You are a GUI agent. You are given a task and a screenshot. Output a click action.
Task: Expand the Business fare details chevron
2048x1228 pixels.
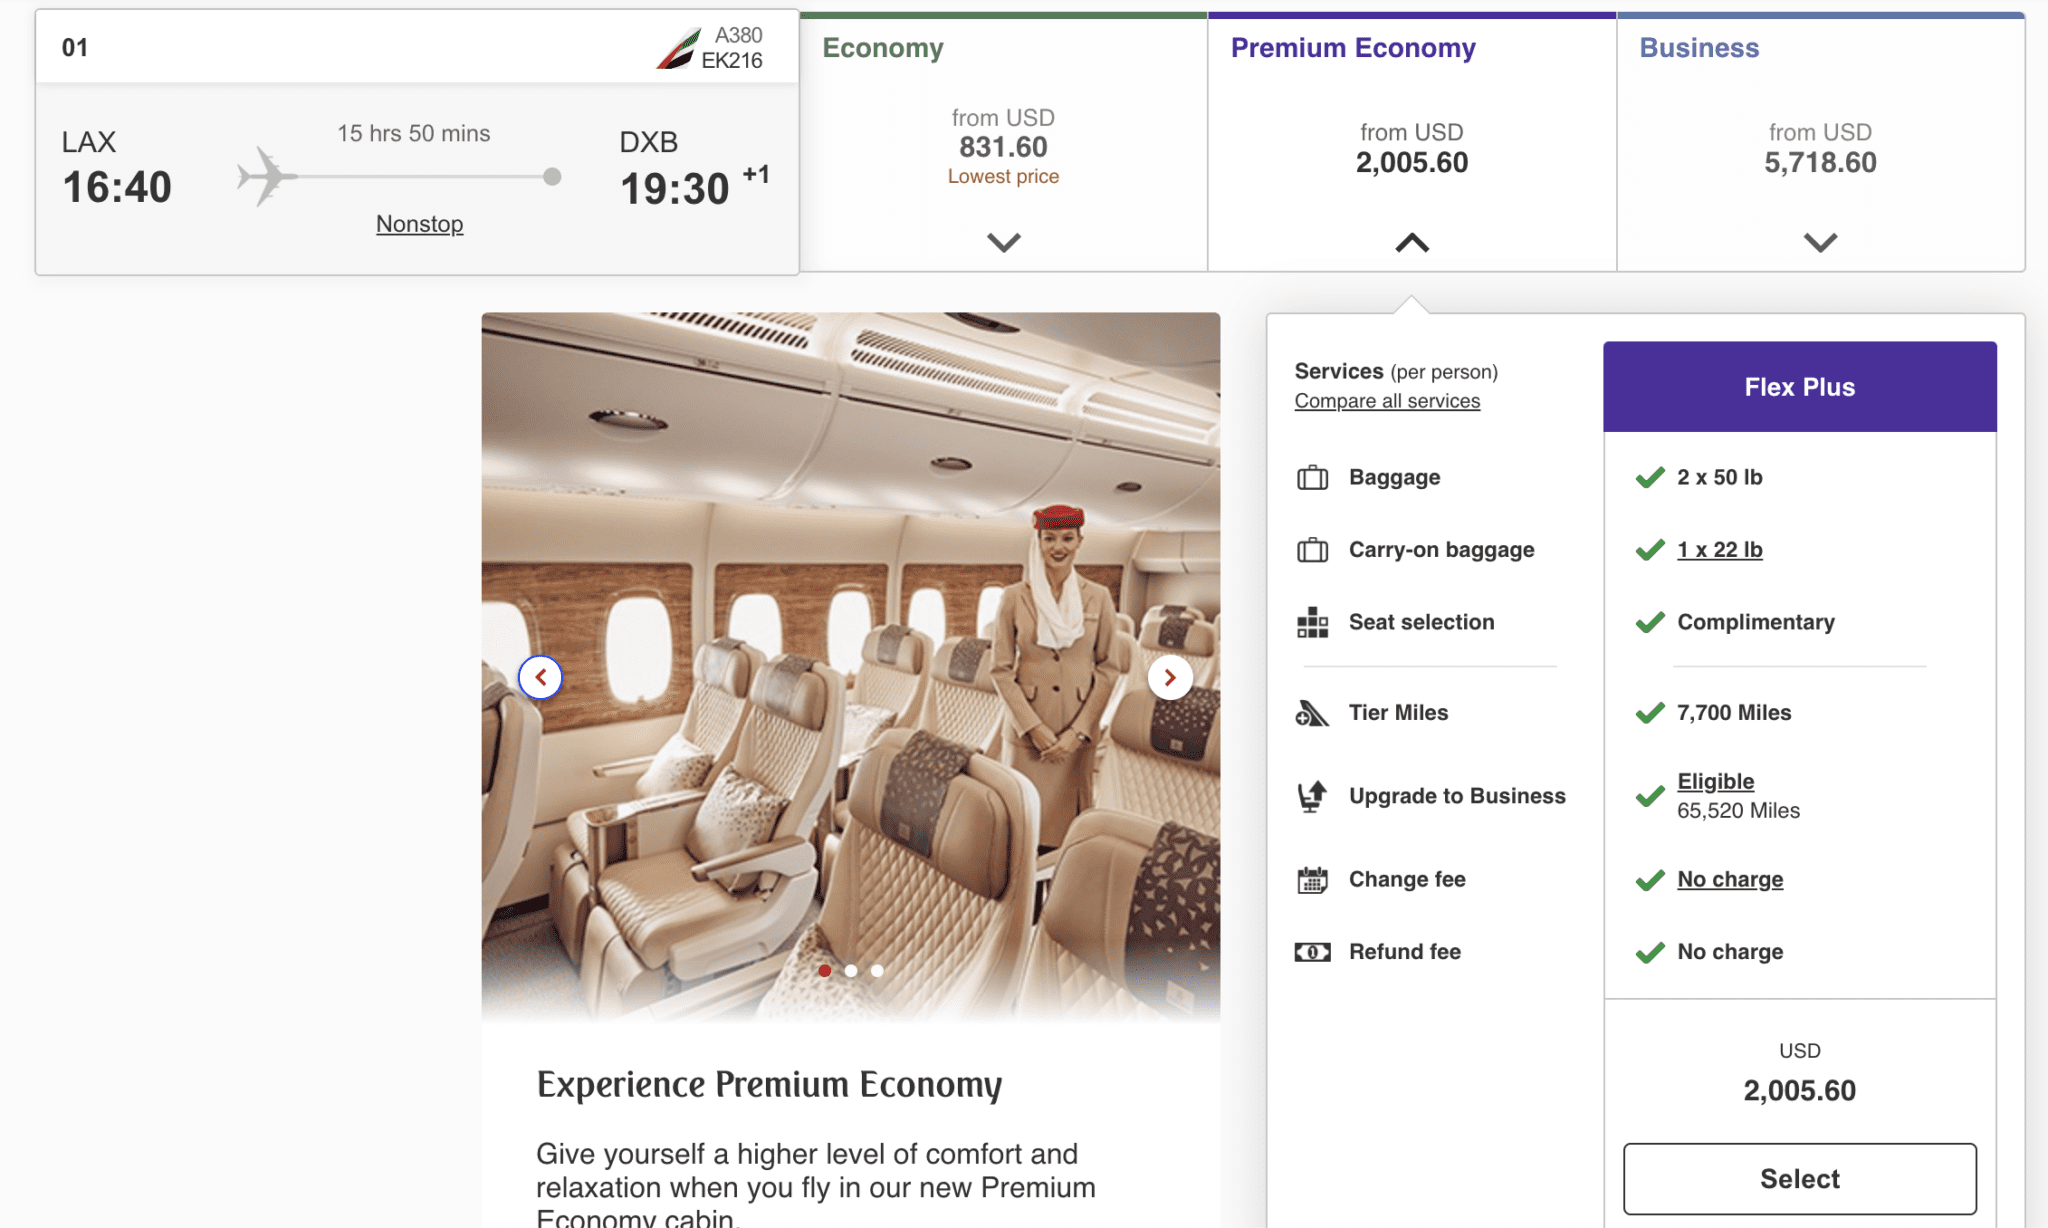1820,242
